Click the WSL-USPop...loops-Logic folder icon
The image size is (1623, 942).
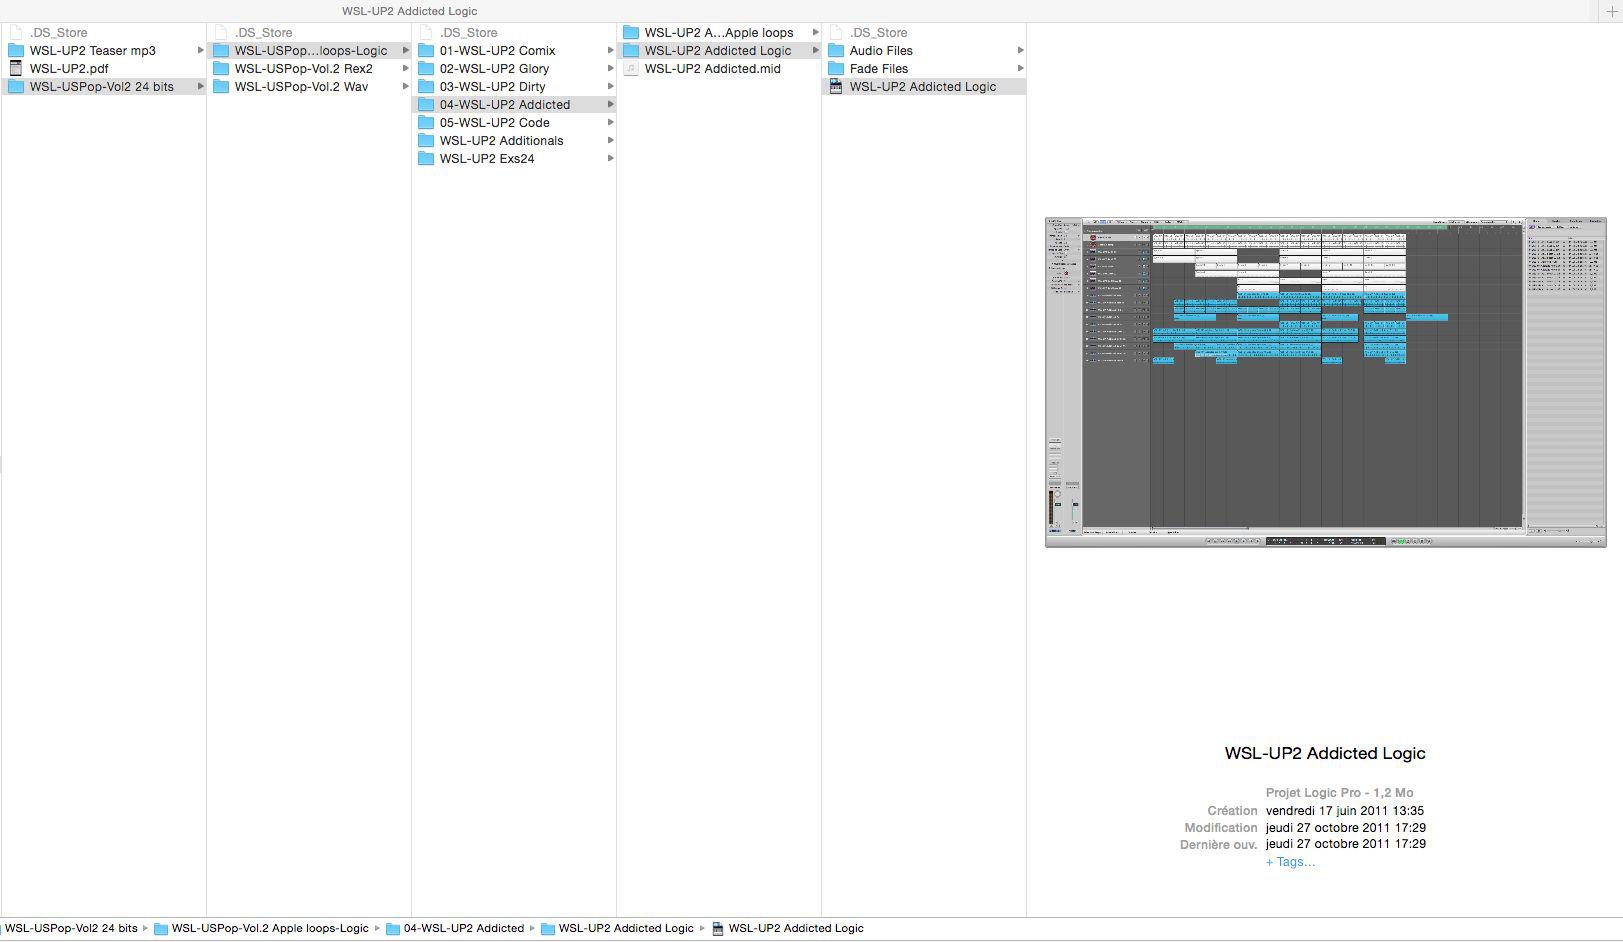click(221, 50)
